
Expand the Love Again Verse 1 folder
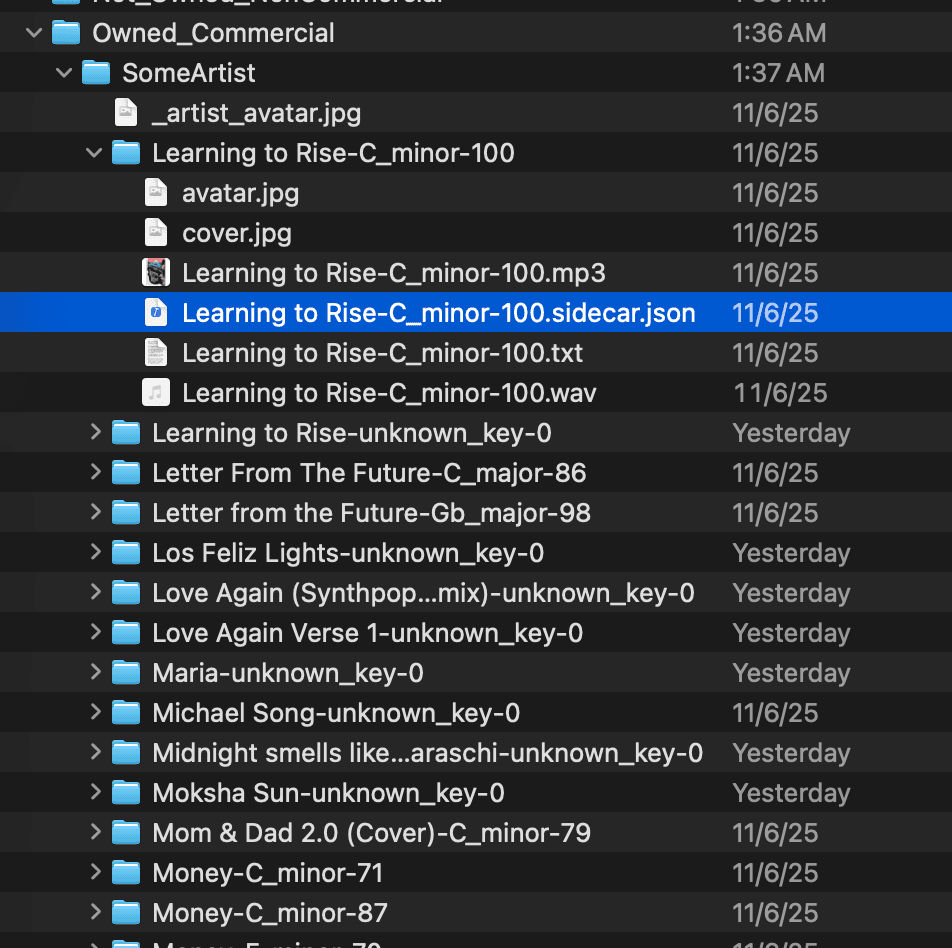(x=95, y=633)
